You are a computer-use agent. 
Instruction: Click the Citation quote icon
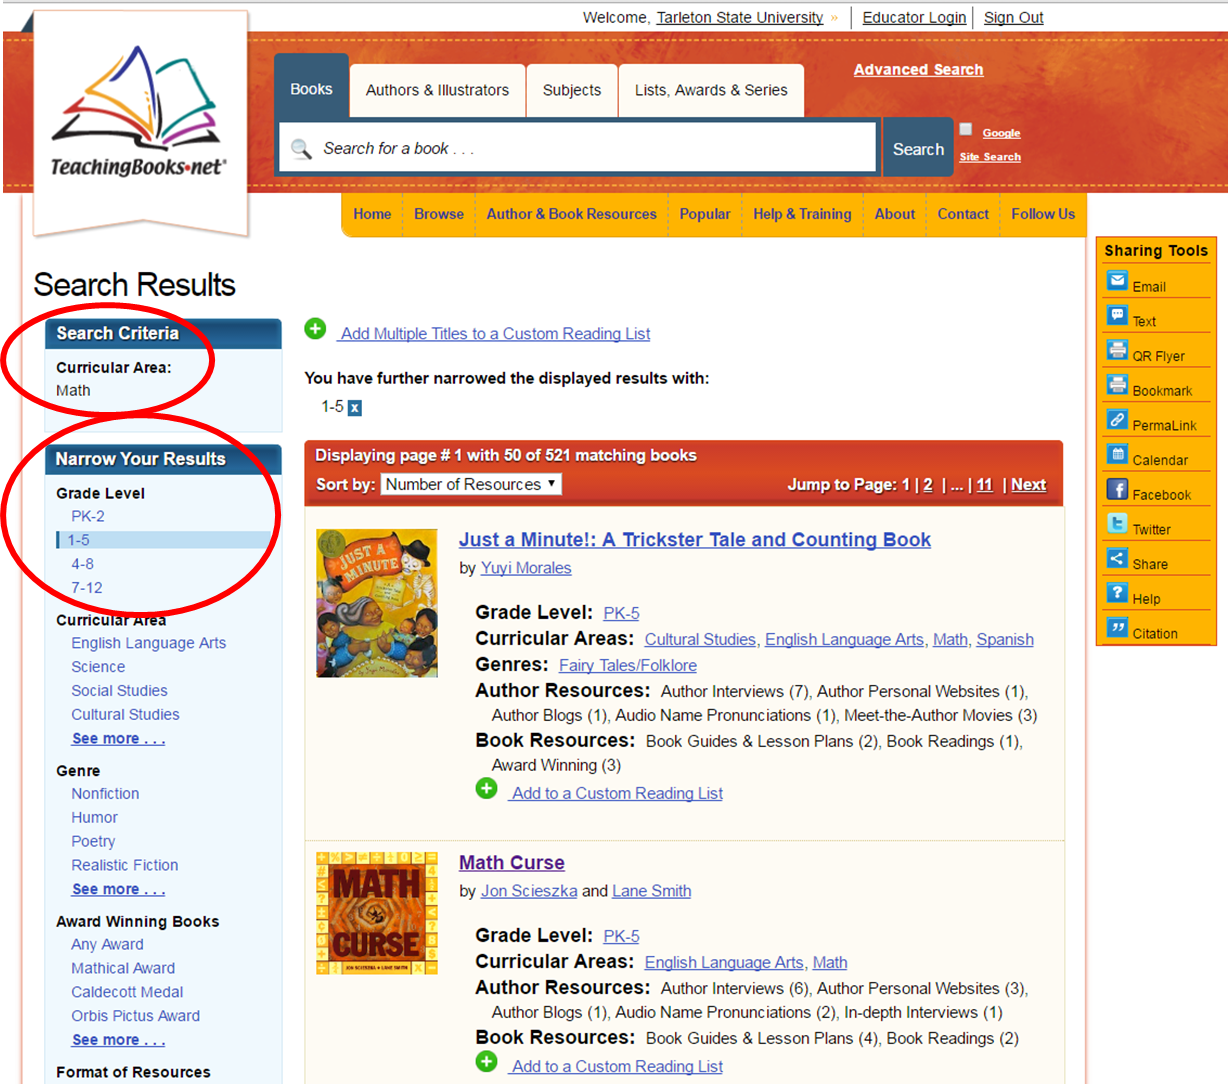(x=1117, y=628)
